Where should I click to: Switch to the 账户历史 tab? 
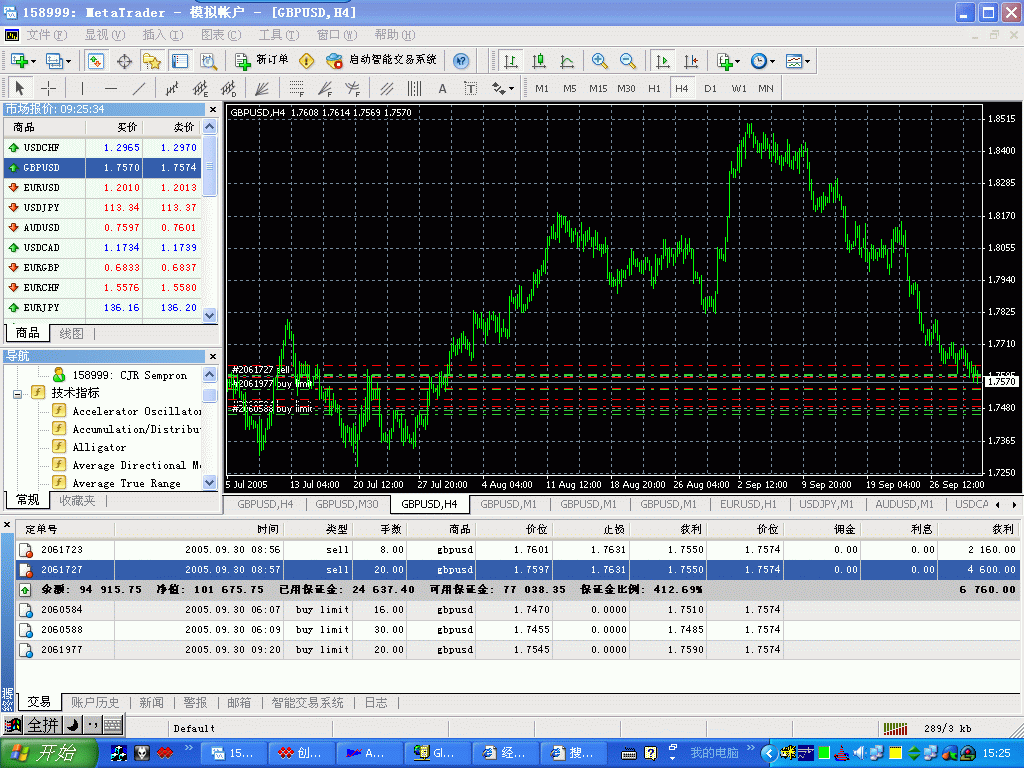95,703
